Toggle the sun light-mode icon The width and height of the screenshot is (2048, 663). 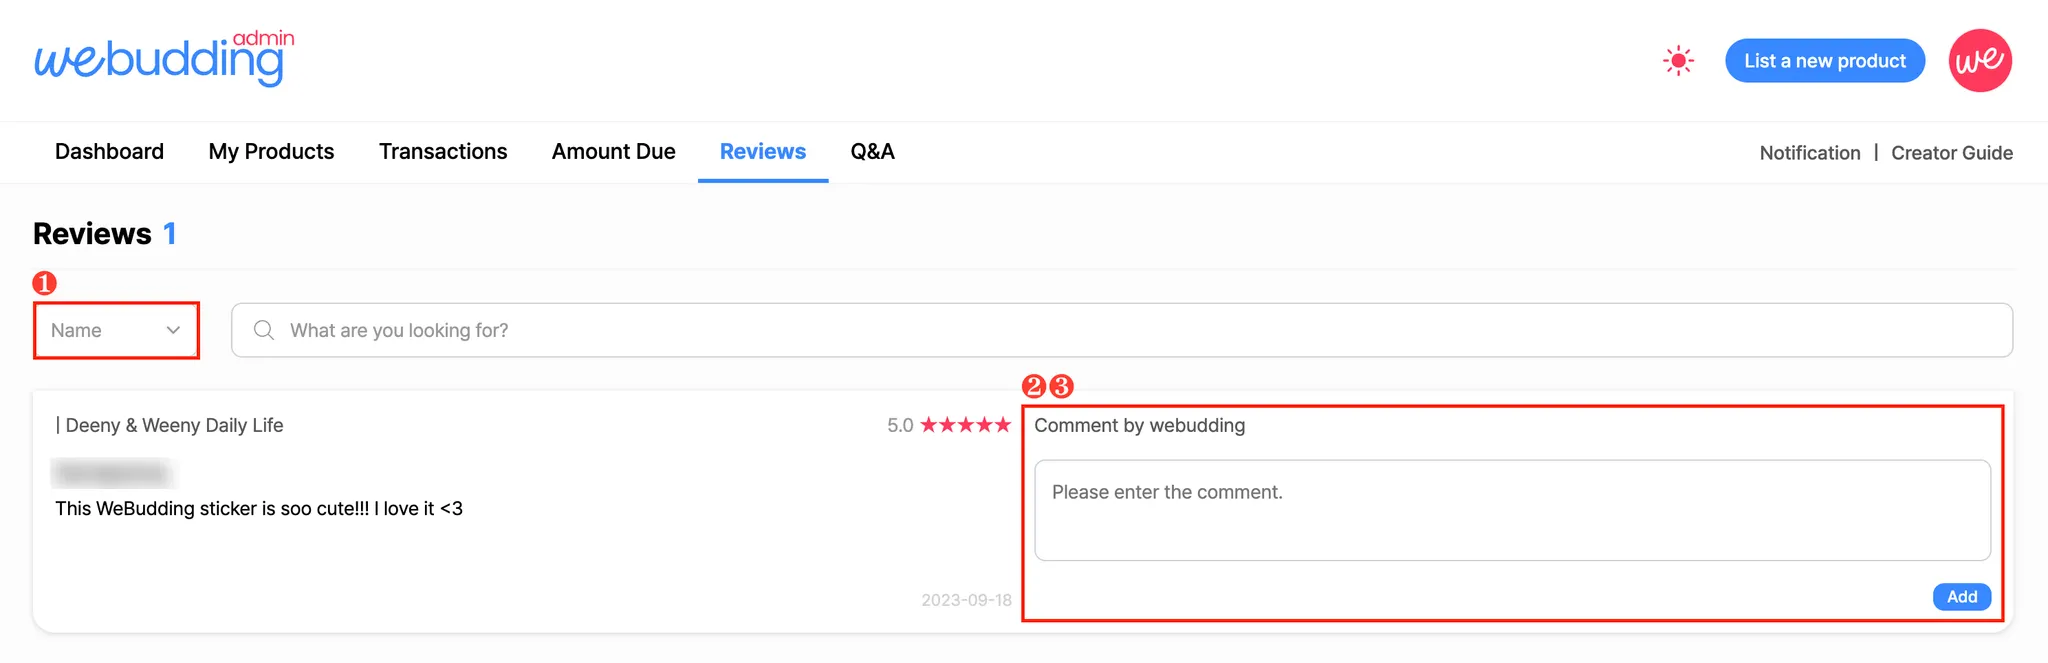(x=1678, y=61)
